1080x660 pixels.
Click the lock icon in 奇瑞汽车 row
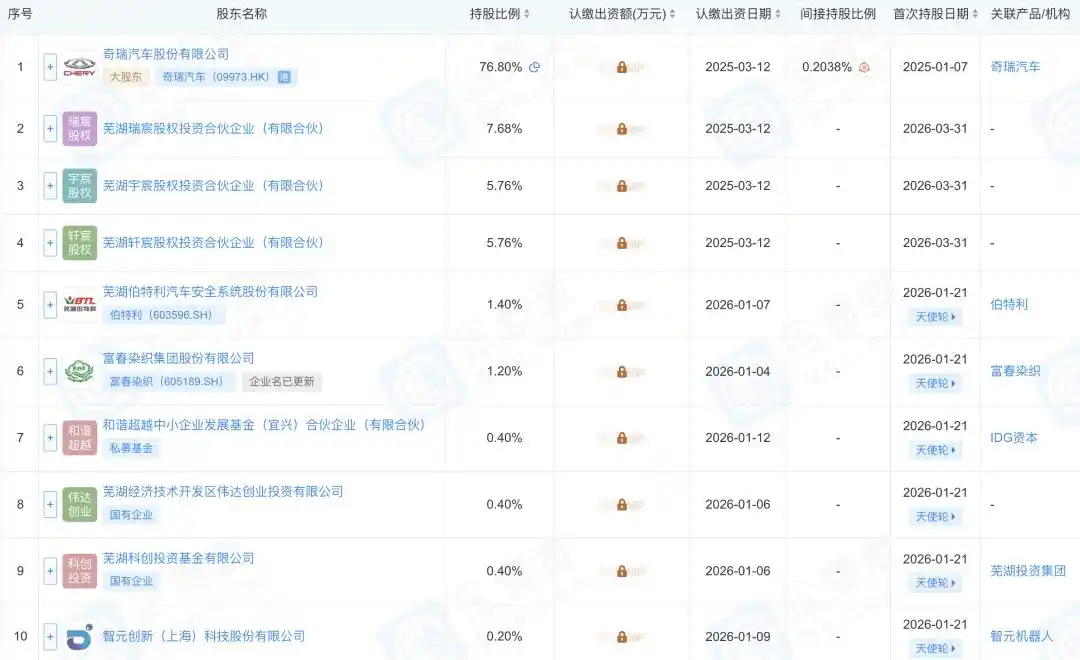click(x=621, y=67)
